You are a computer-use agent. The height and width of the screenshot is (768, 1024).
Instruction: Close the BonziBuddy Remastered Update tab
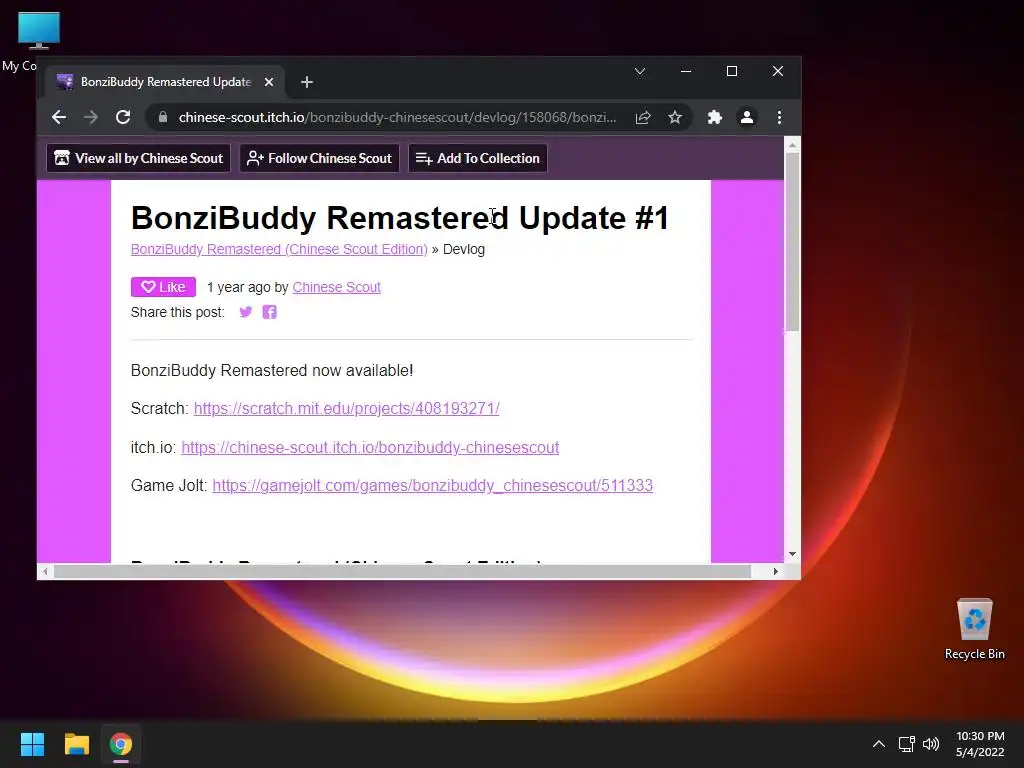268,82
